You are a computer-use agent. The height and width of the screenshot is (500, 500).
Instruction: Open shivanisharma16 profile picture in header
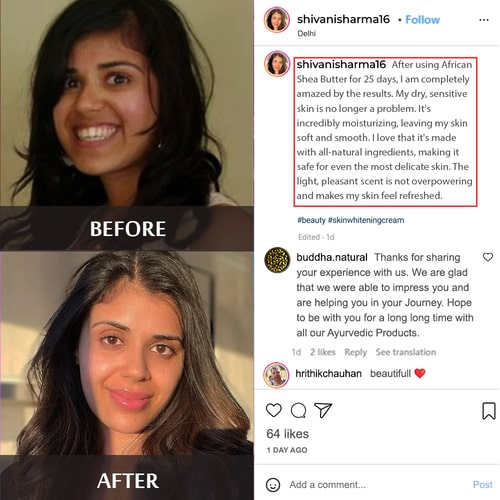[x=277, y=20]
